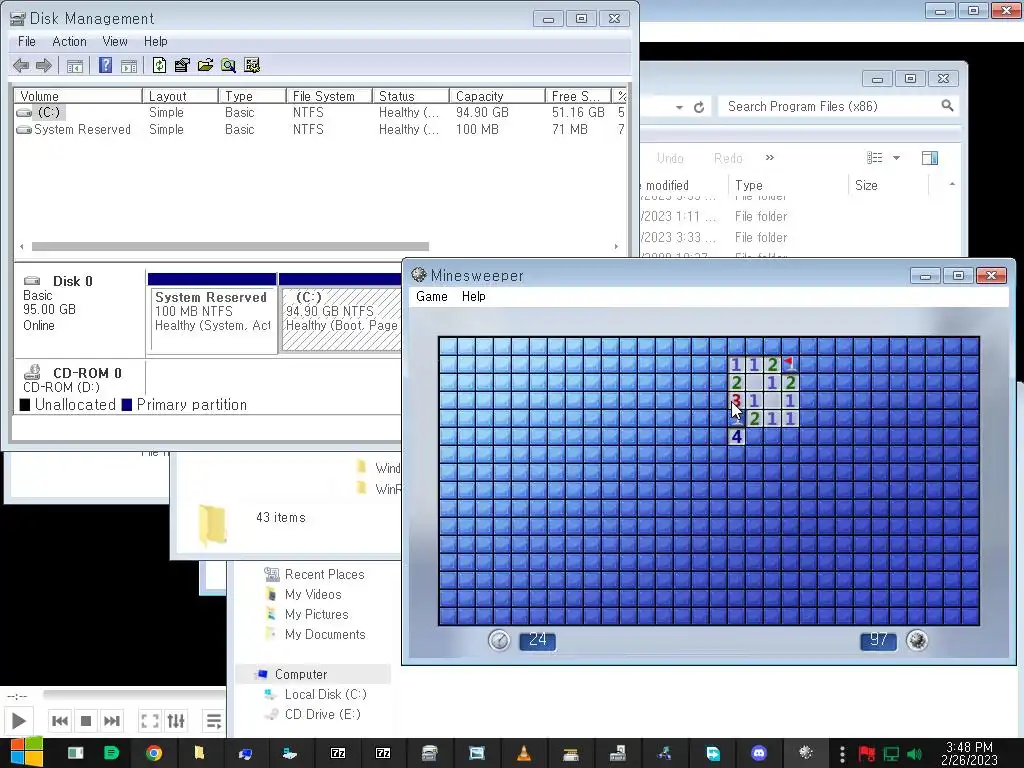Click the Size column header in Explorer
Image resolution: width=1024 pixels, height=768 pixels.
(888, 185)
